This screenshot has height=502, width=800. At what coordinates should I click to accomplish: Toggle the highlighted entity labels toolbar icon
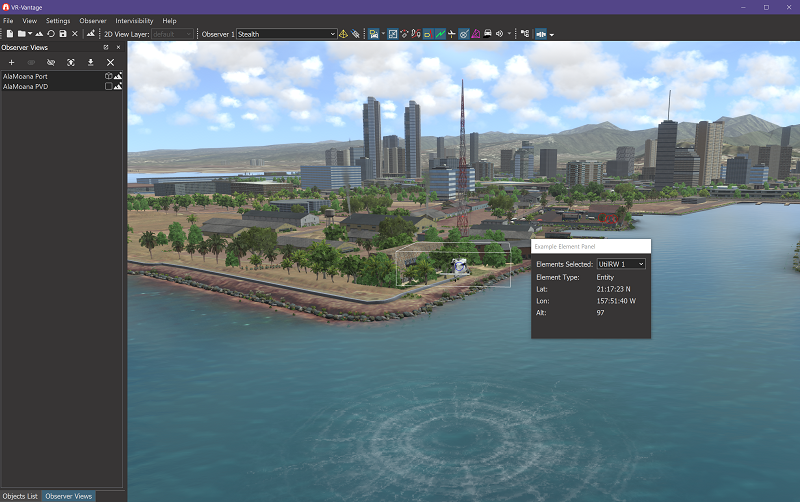pos(373,34)
